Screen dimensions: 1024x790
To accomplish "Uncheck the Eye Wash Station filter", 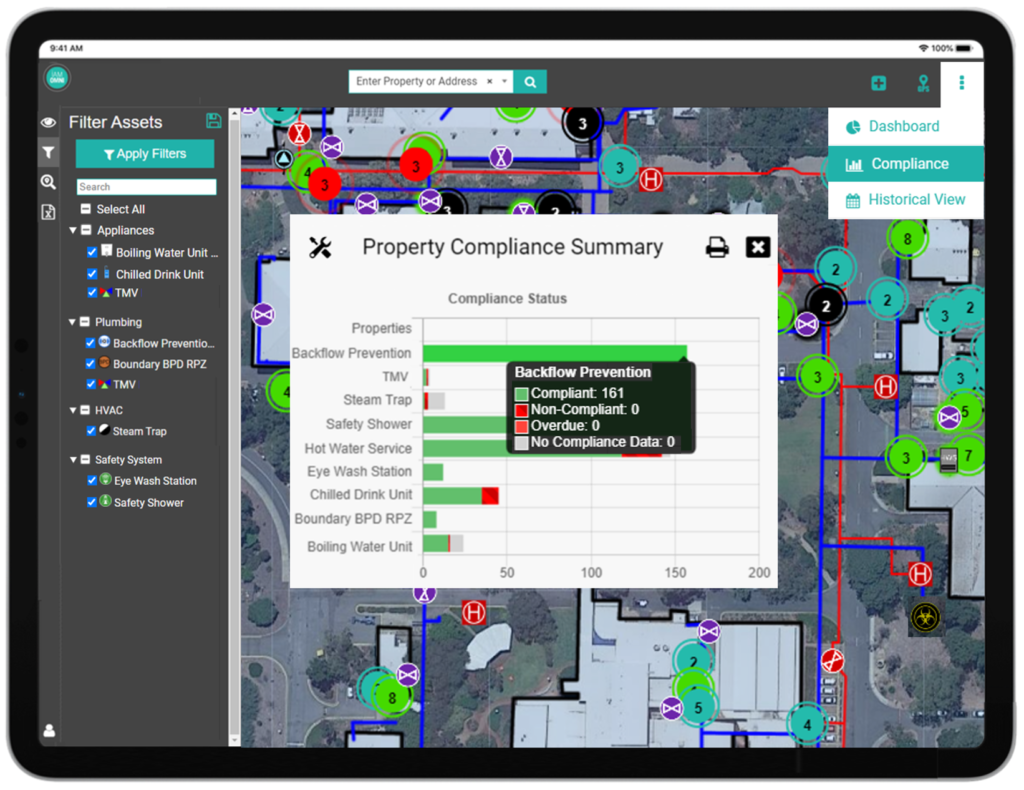I will click(92, 480).
